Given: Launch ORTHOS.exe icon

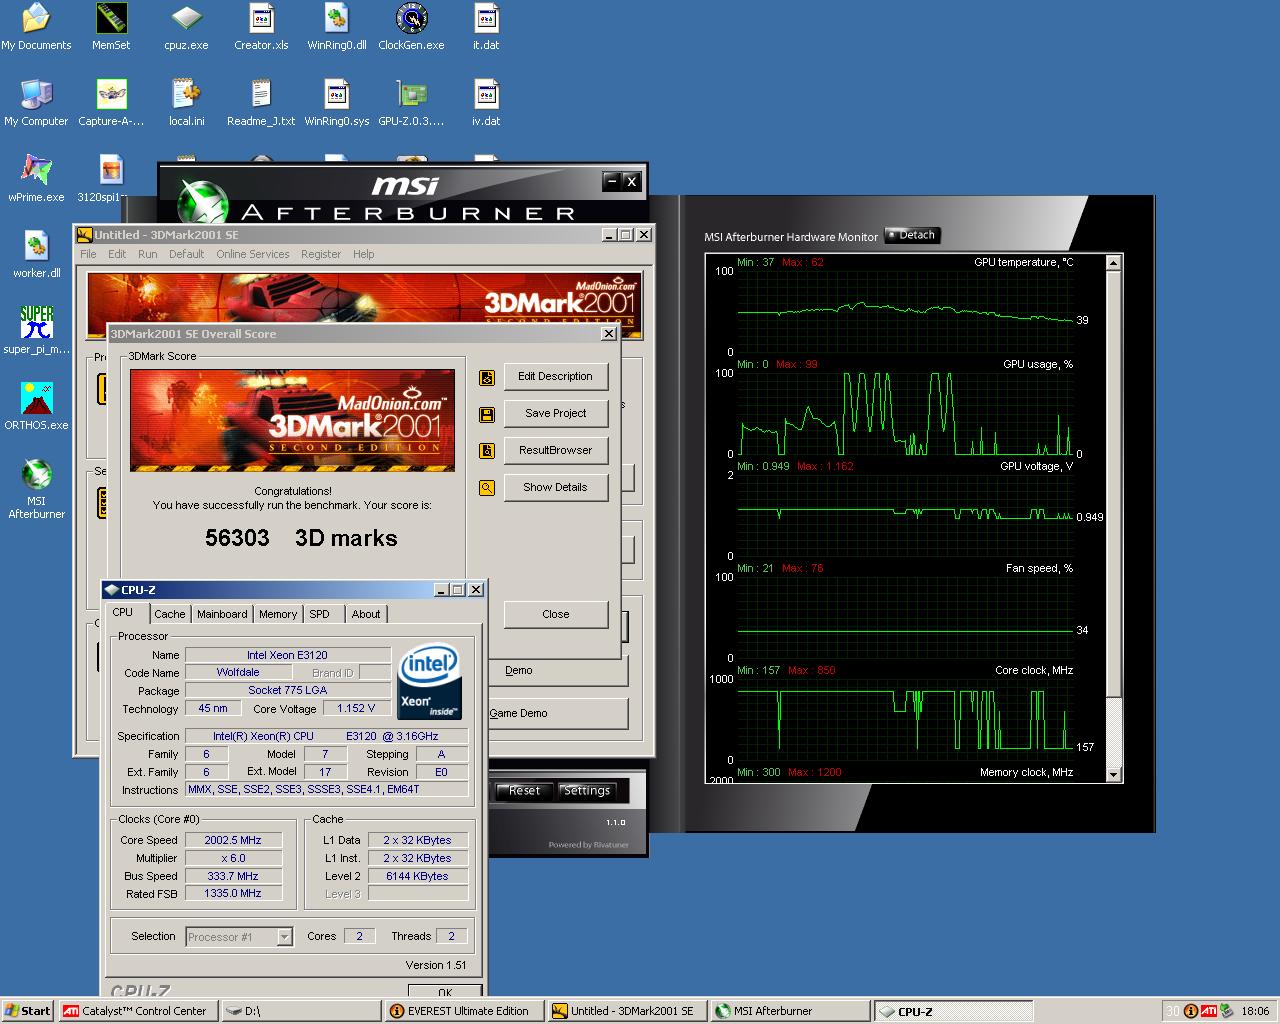Looking at the screenshot, I should [x=36, y=407].
